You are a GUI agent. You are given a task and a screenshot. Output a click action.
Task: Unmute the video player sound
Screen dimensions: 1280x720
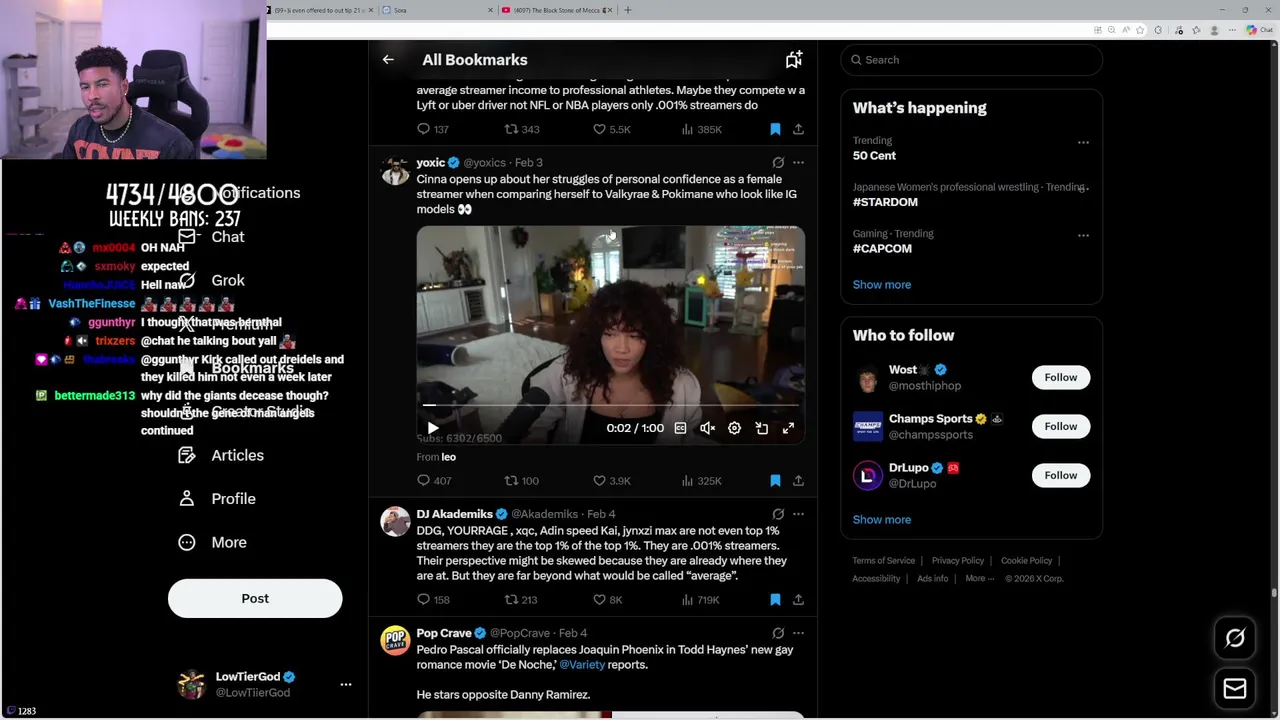coord(707,428)
